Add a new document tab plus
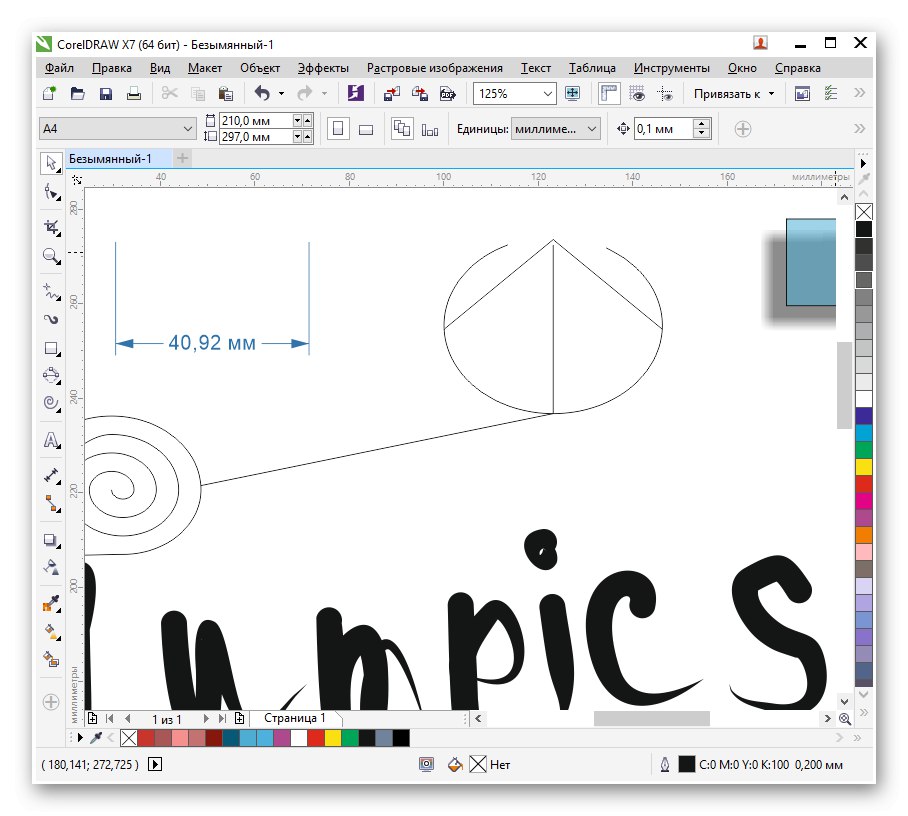 [x=182, y=158]
